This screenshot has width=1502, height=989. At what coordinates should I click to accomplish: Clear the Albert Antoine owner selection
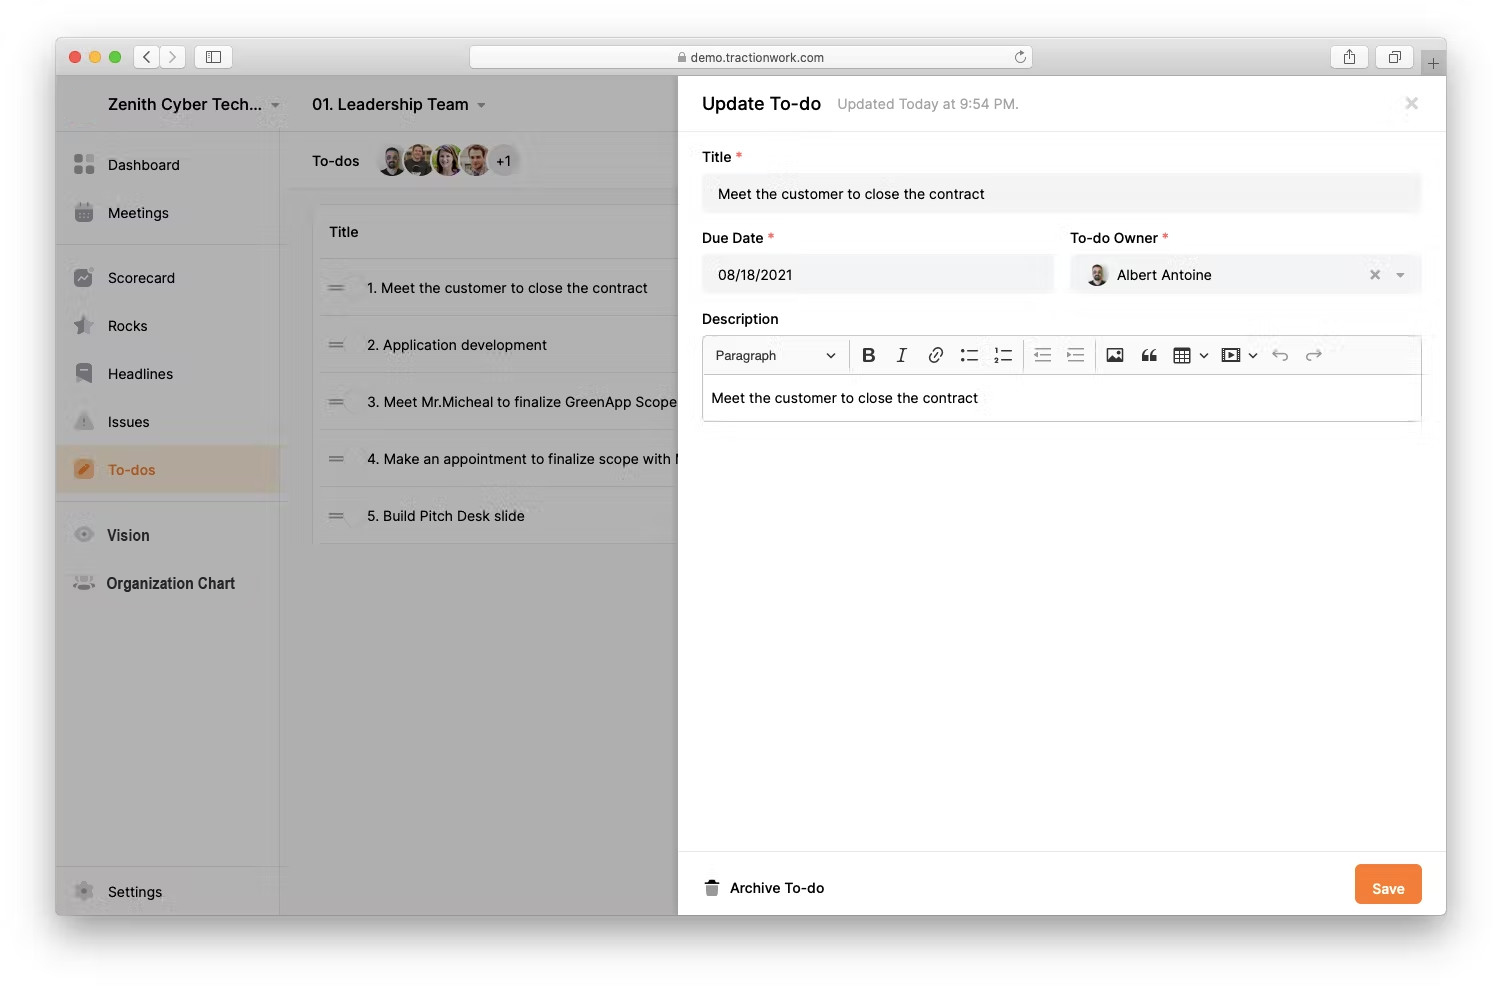(x=1375, y=275)
